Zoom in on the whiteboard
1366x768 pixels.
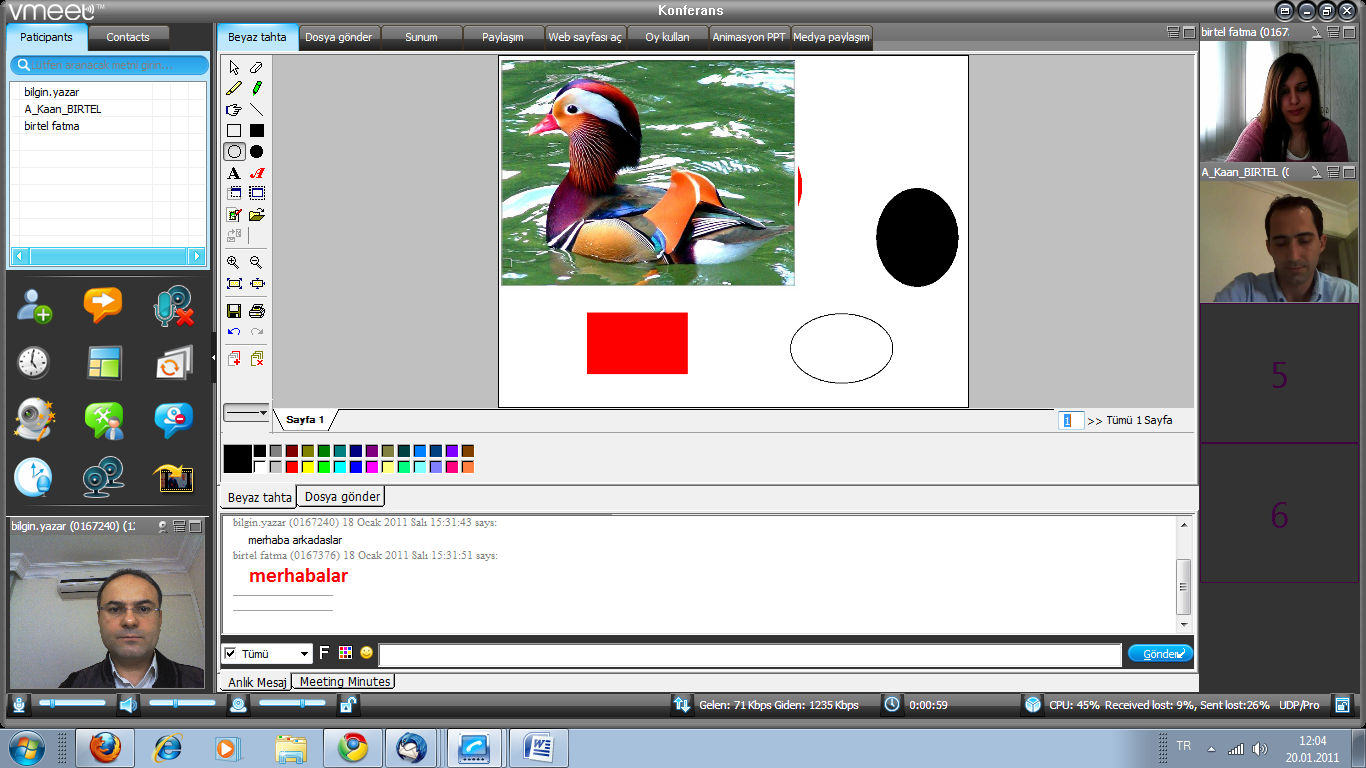(234, 262)
